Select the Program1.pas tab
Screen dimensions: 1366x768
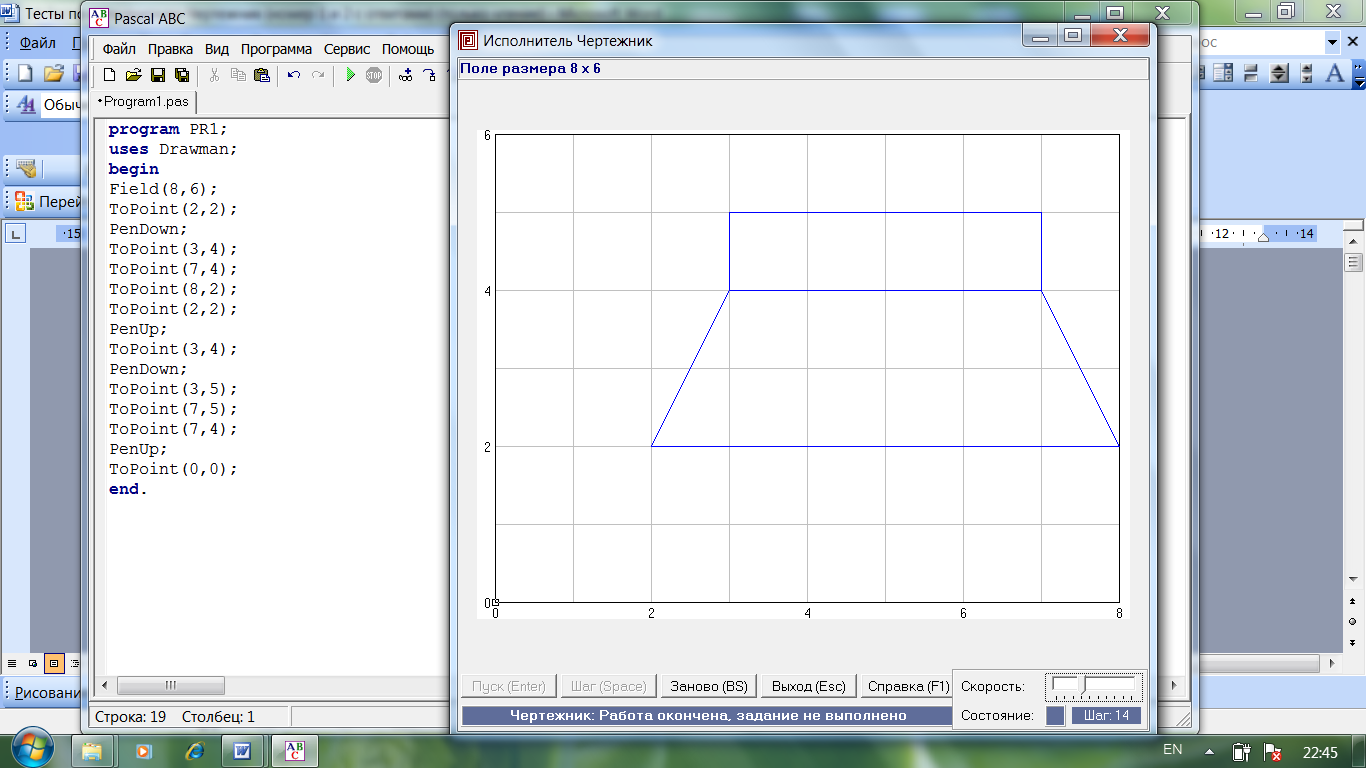click(x=143, y=102)
